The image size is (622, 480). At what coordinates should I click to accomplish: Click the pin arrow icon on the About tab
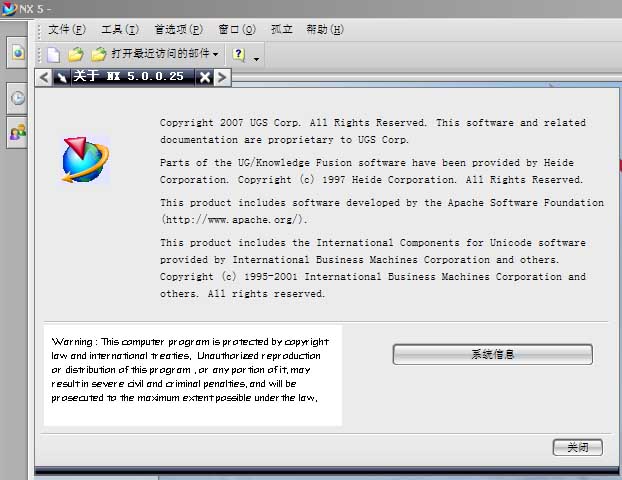point(61,77)
